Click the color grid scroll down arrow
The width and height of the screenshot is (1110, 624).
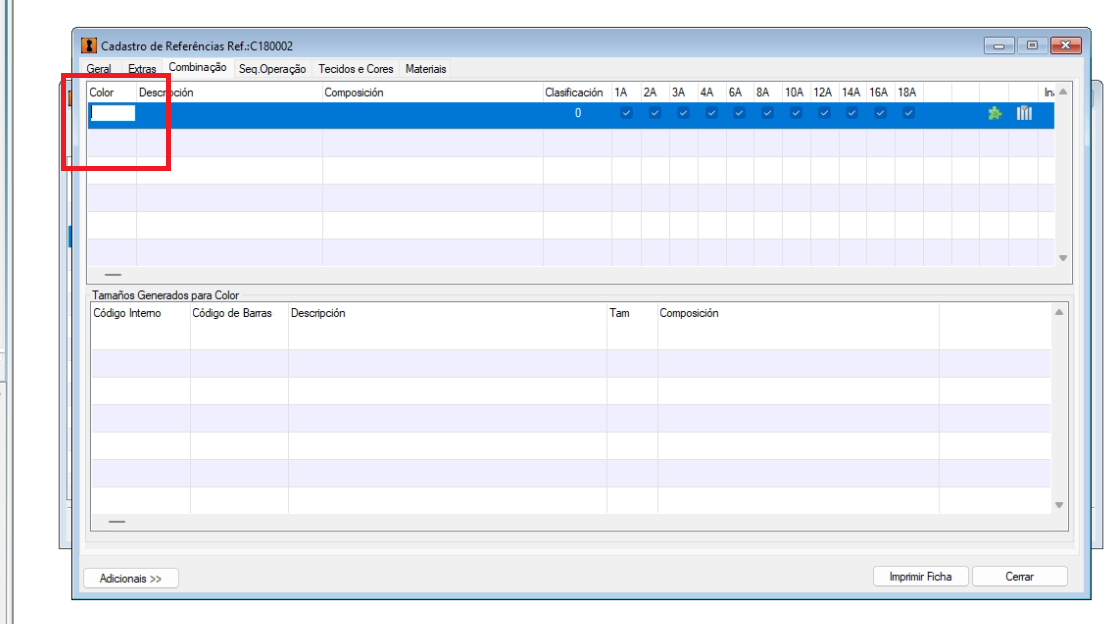click(x=1063, y=259)
